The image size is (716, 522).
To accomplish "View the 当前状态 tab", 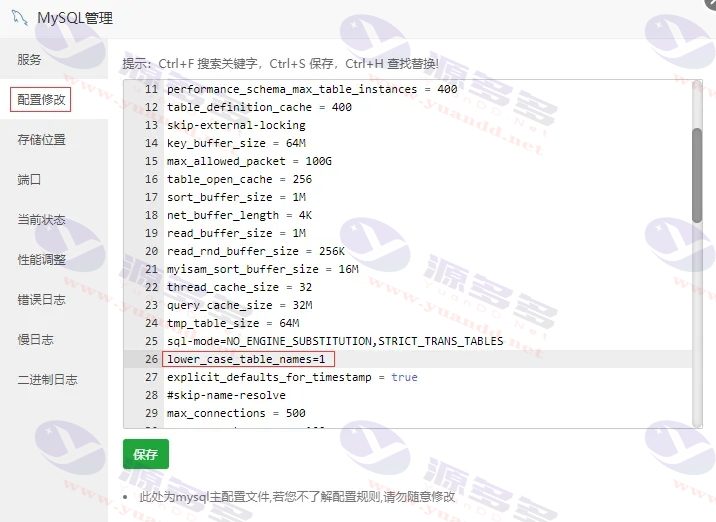I will pos(42,220).
